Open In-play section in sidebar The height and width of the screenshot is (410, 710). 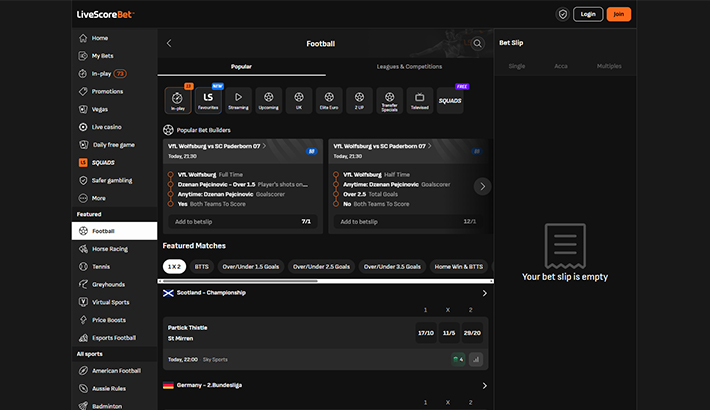pos(114,73)
